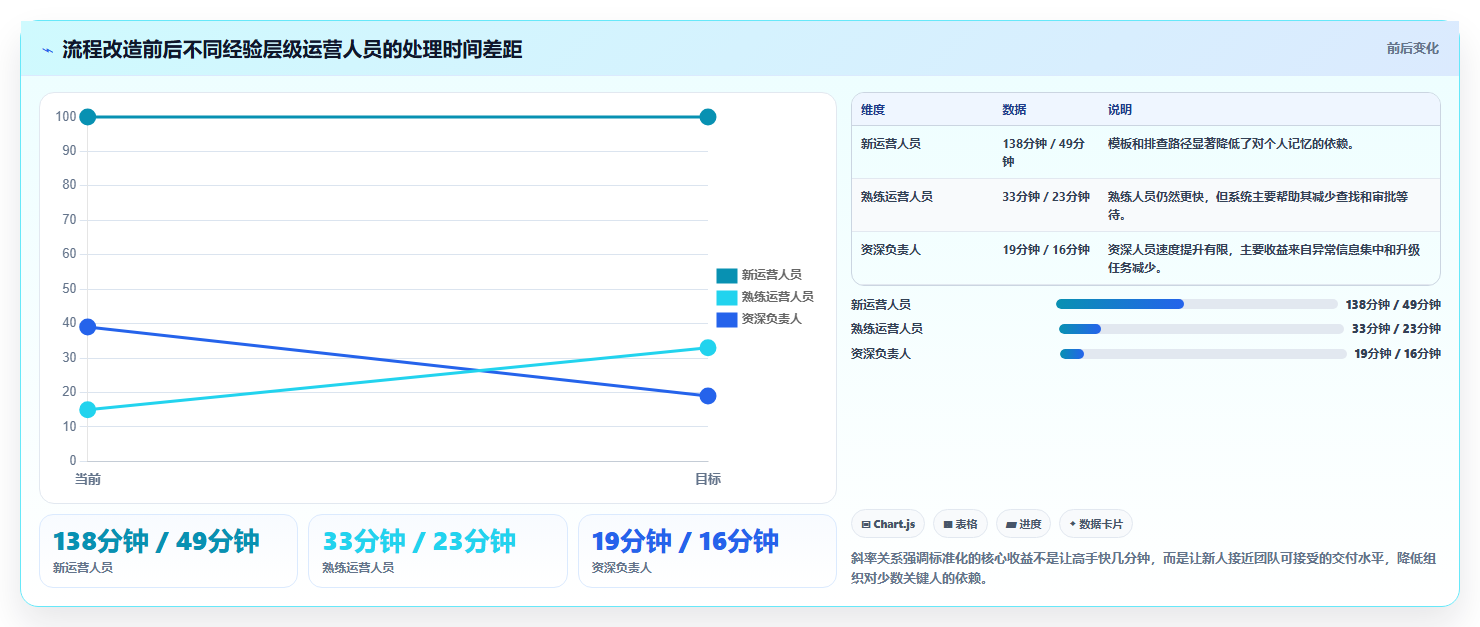Click the 进度 tag chip
The image size is (1480, 627).
tap(1024, 524)
